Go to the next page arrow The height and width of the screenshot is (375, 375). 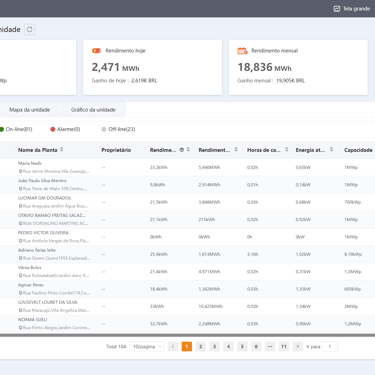(x=298, y=347)
